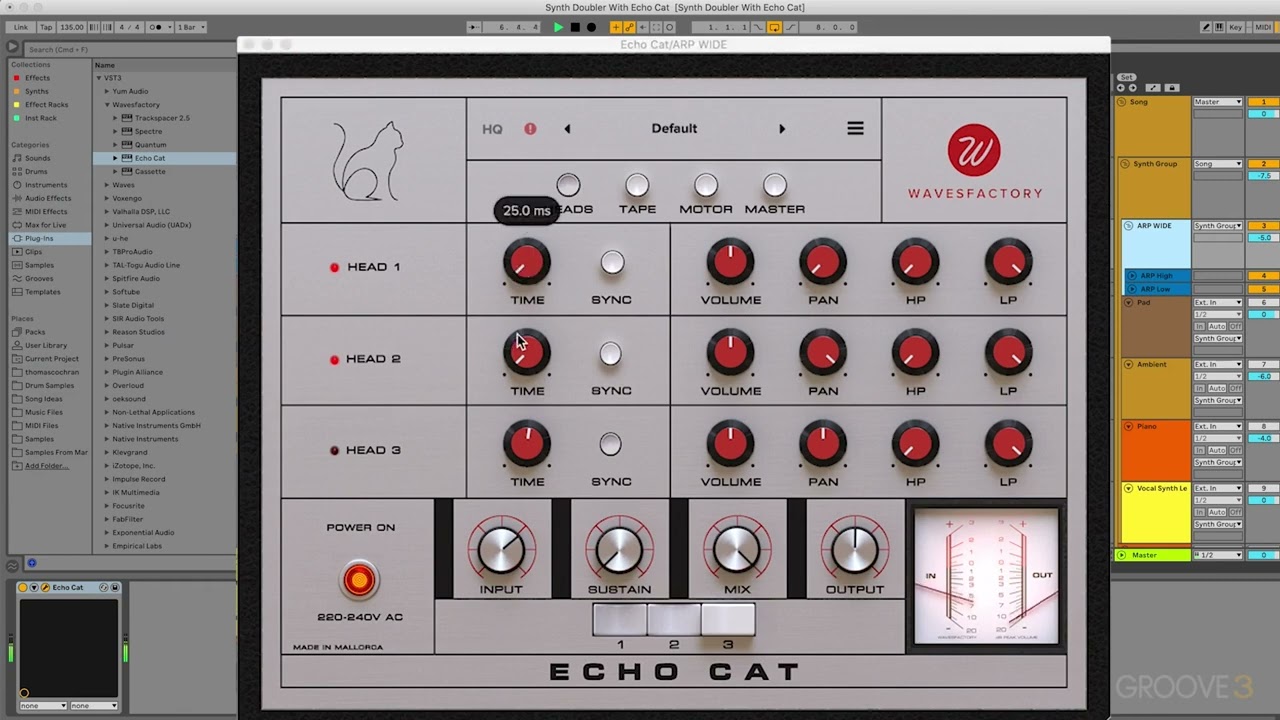Expand the Valhalla DSP, LLC folder
This screenshot has width=1280, height=720.
pyautogui.click(x=107, y=211)
